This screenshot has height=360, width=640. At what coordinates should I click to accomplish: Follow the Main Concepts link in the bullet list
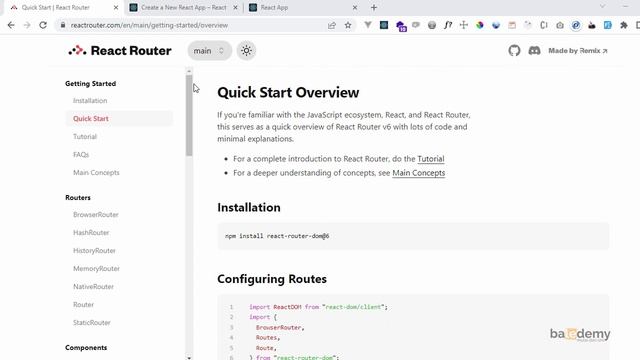coord(418,173)
